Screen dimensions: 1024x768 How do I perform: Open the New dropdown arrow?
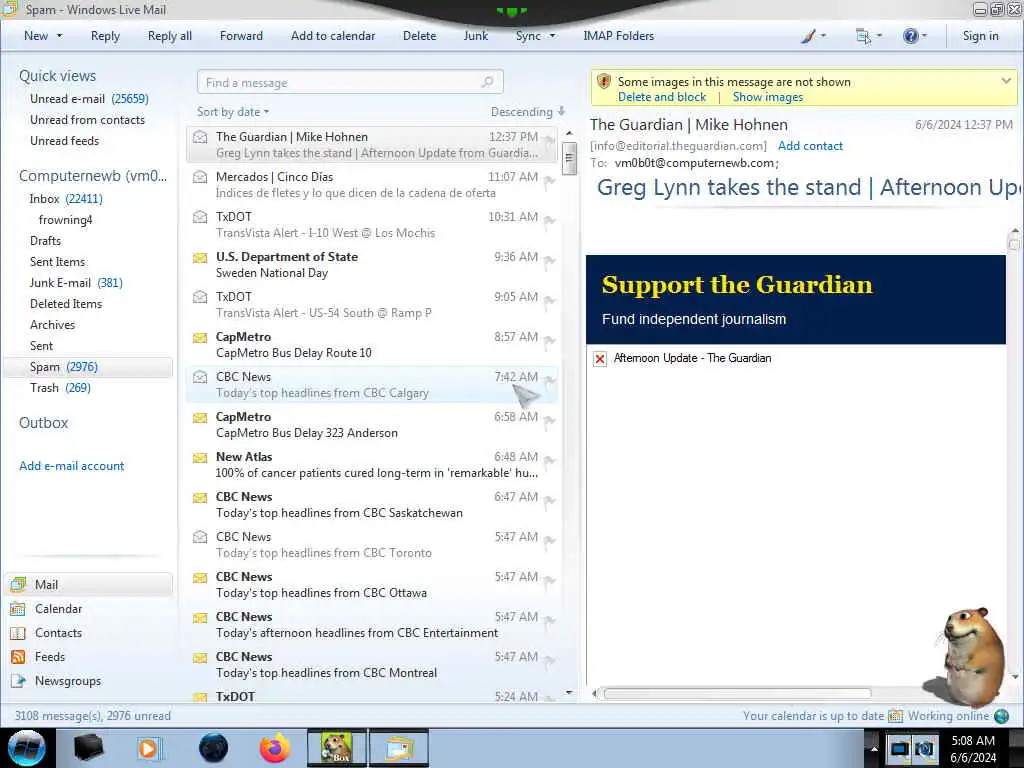click(59, 36)
